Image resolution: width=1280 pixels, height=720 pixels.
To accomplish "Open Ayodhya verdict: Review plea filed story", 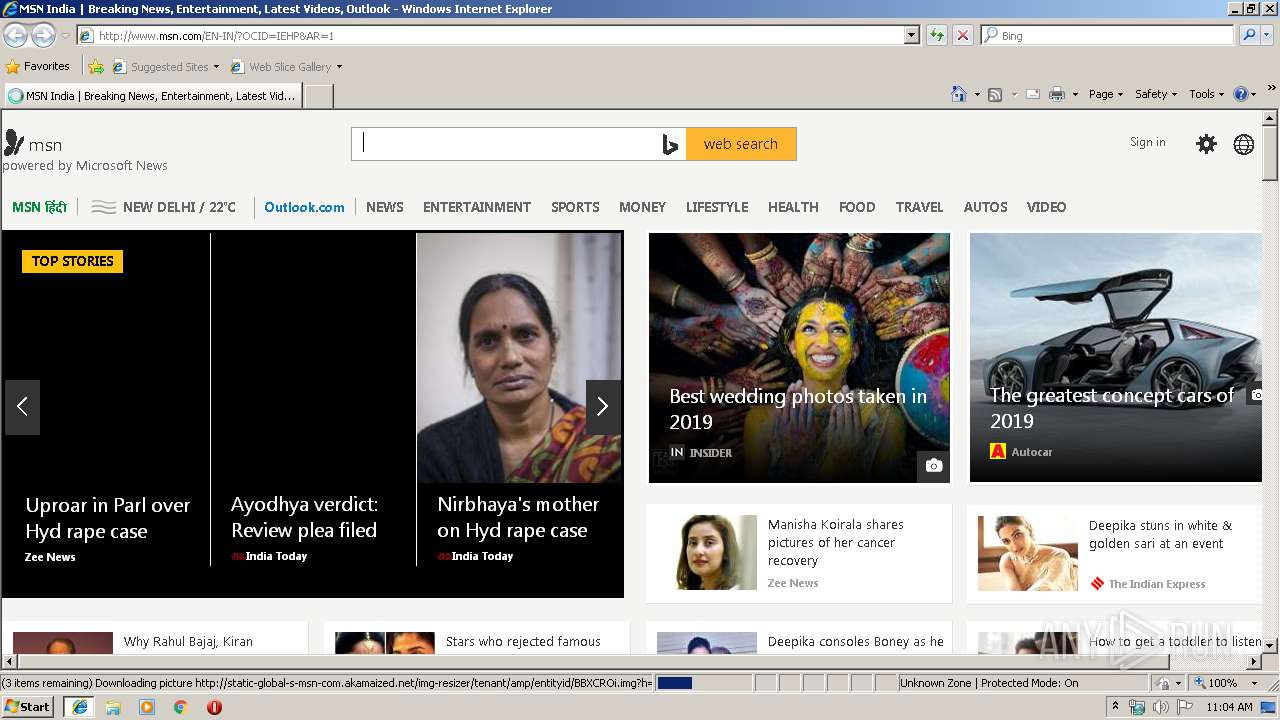I will [x=304, y=517].
